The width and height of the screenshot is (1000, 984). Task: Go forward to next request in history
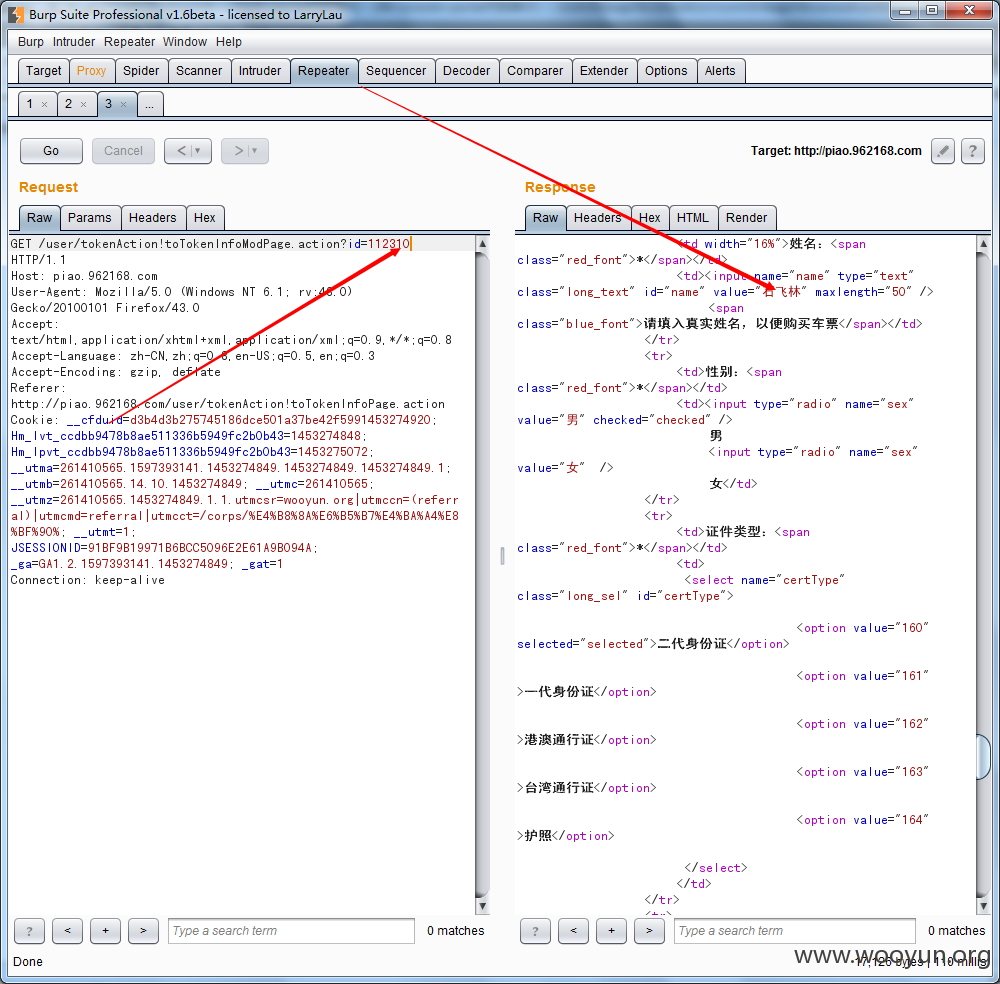click(239, 151)
